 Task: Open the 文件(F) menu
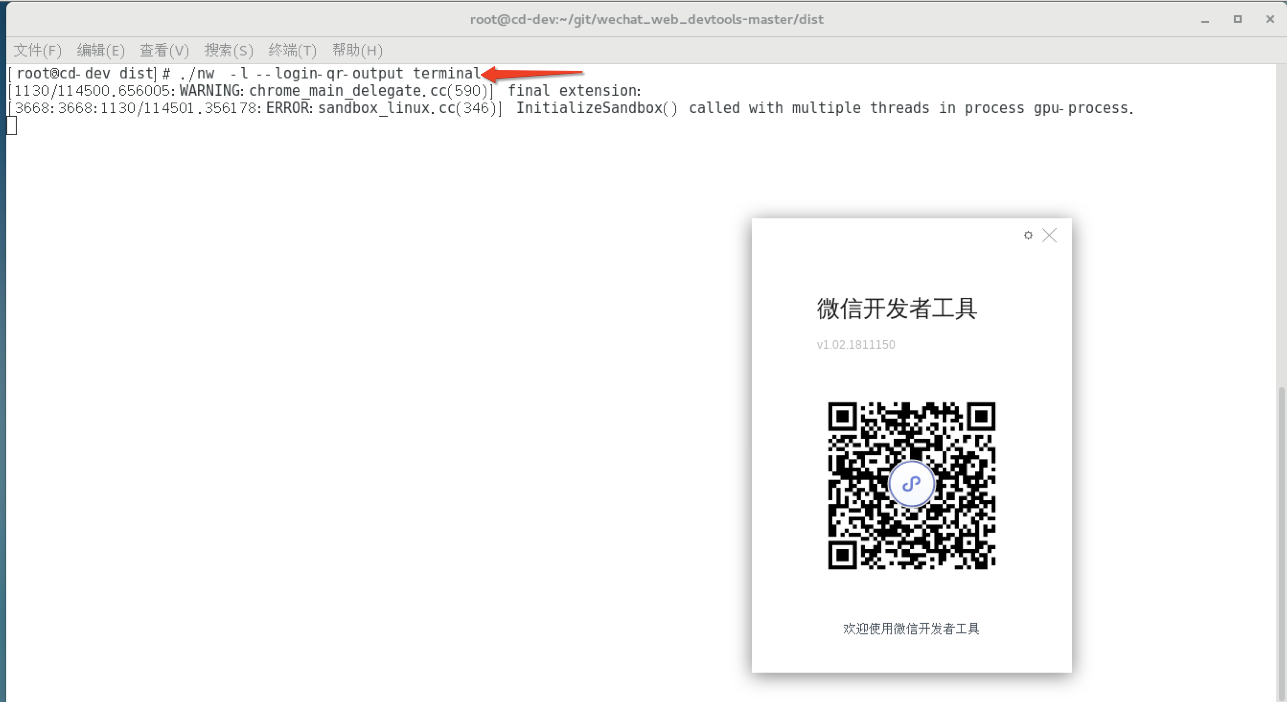36,49
